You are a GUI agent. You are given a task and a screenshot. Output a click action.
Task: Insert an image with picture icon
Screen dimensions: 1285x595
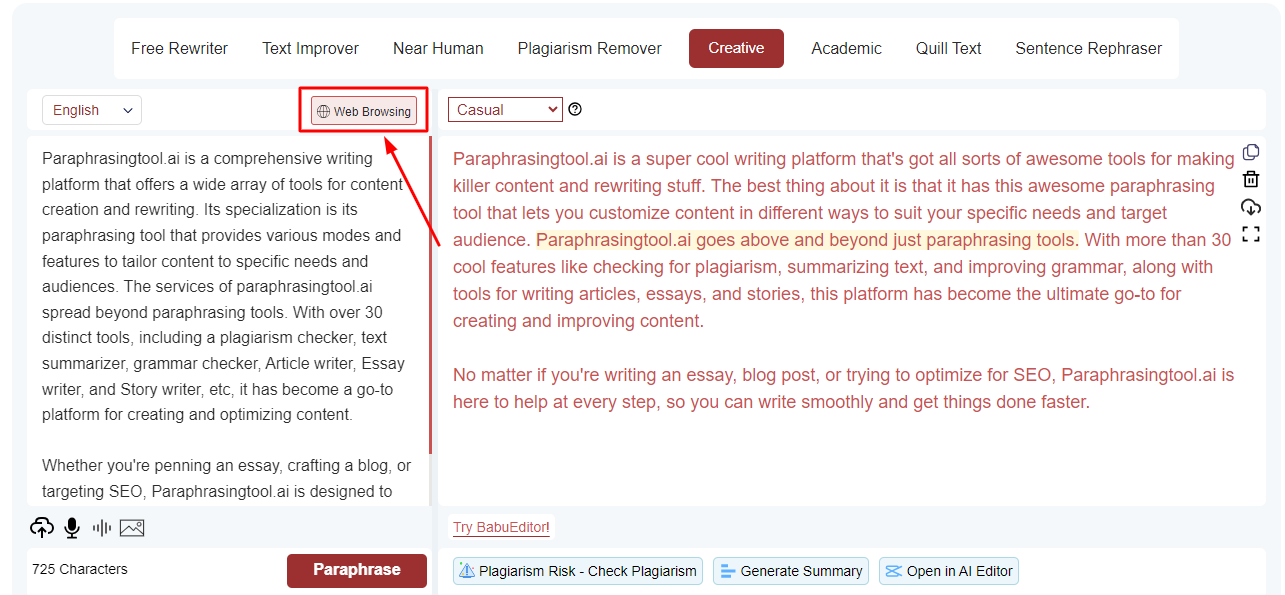pos(132,527)
